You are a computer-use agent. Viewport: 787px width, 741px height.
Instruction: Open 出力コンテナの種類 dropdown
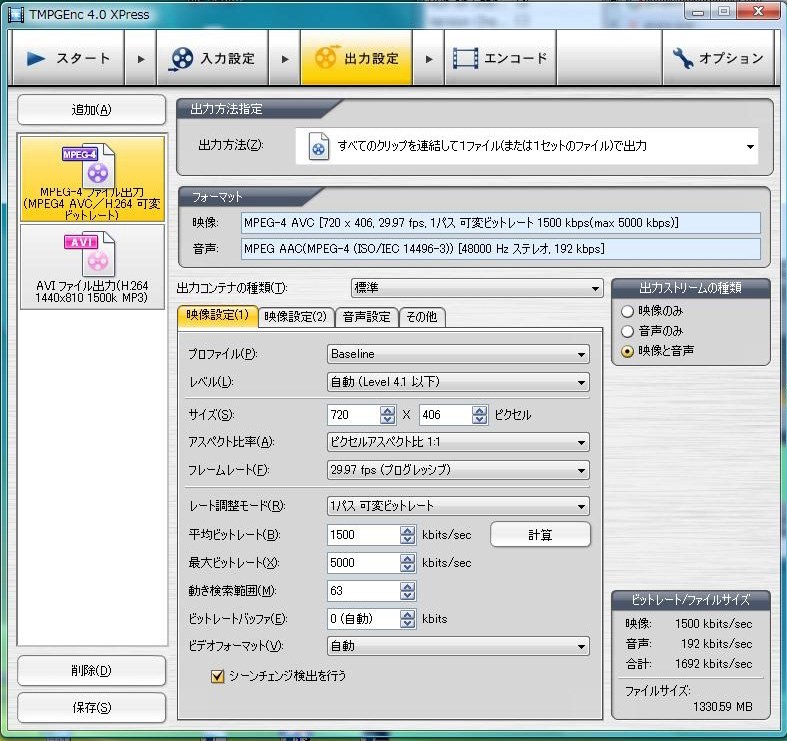[477, 288]
